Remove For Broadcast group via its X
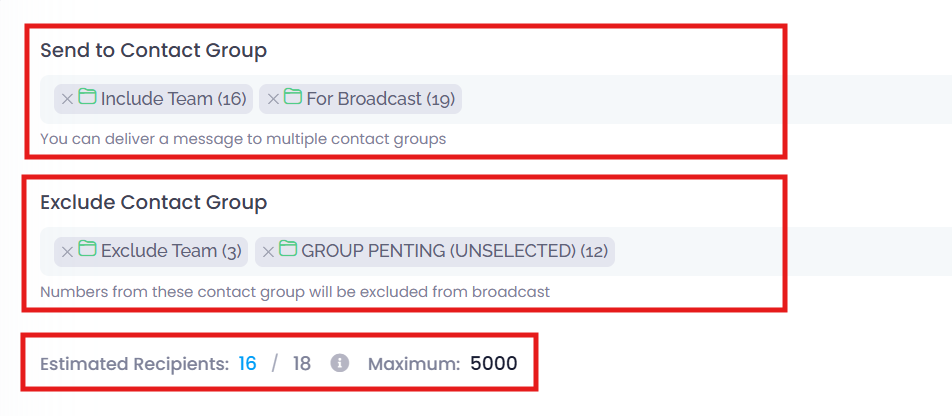This screenshot has height=416, width=952. [x=273, y=99]
